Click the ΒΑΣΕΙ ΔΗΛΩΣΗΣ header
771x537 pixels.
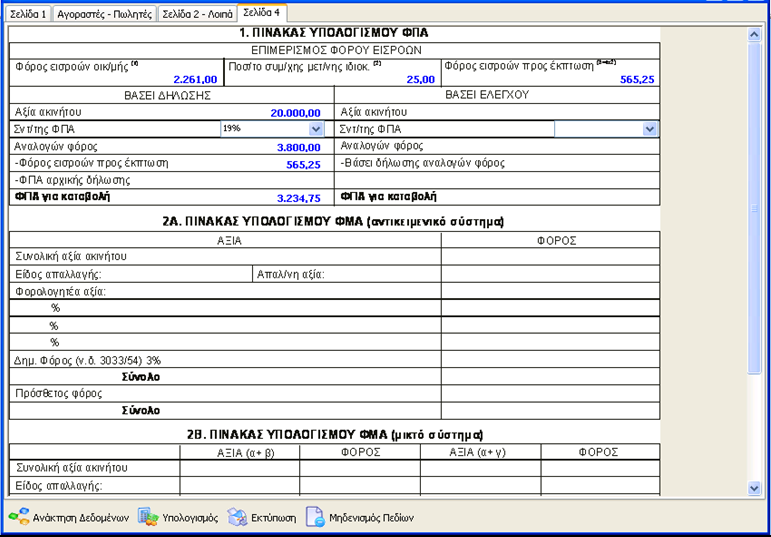168,95
